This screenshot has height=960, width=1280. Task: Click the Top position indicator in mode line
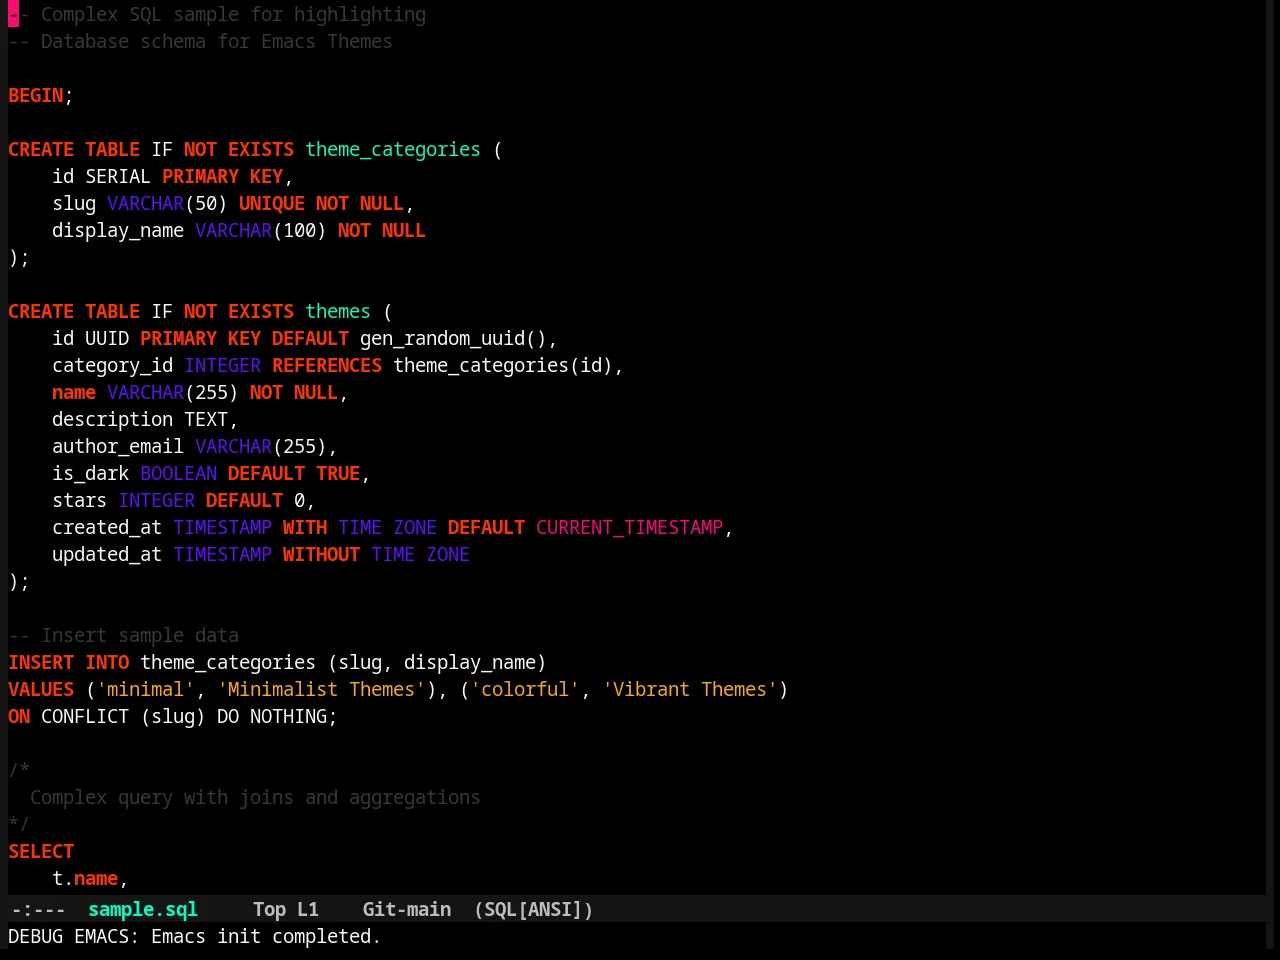tap(269, 909)
